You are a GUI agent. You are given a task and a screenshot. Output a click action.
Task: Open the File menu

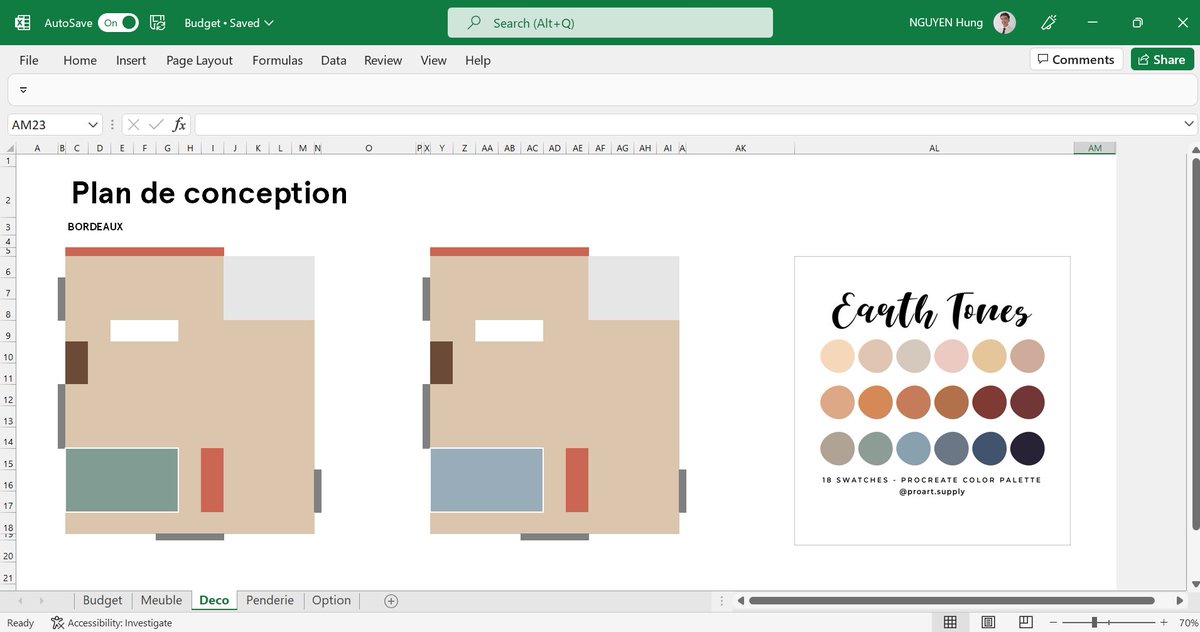[x=29, y=60]
